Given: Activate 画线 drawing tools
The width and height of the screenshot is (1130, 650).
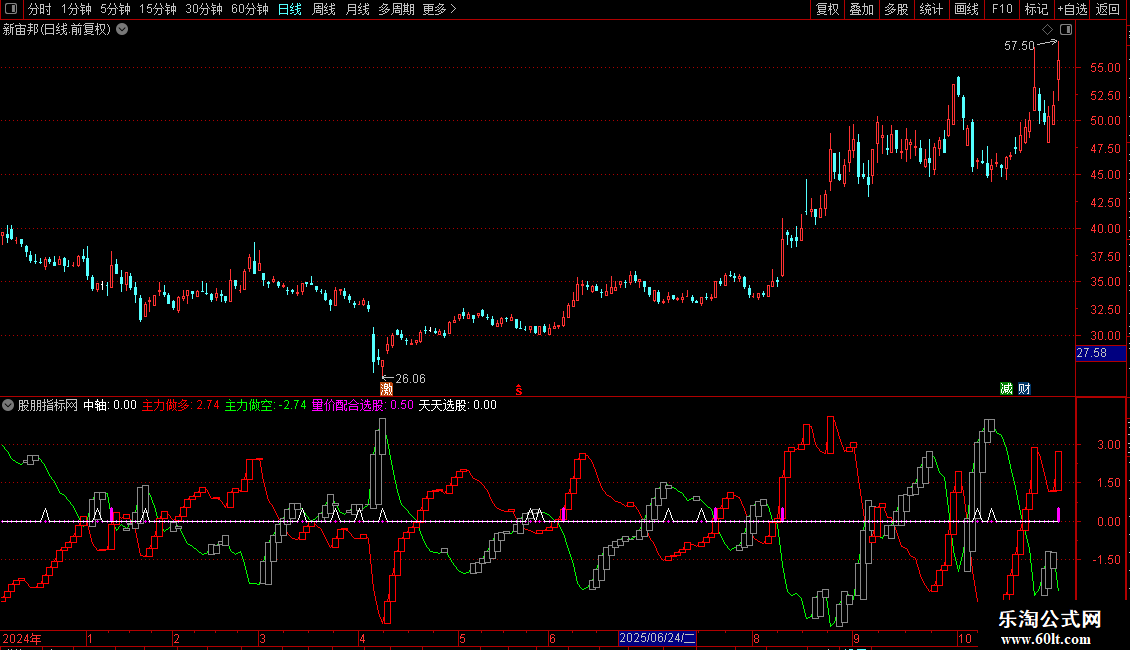Looking at the screenshot, I should [966, 9].
